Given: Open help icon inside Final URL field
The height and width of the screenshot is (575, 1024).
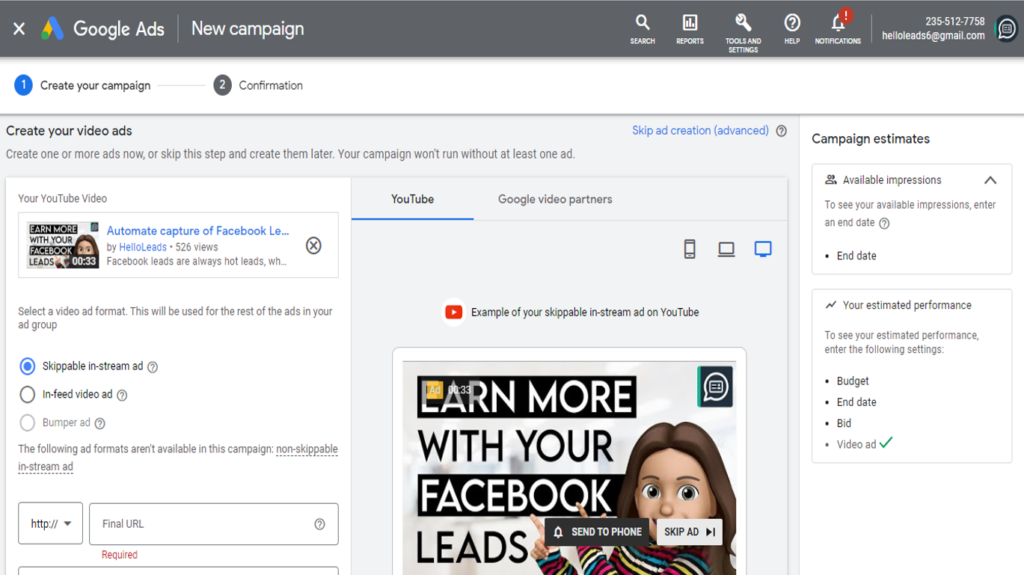Looking at the screenshot, I should [x=319, y=524].
